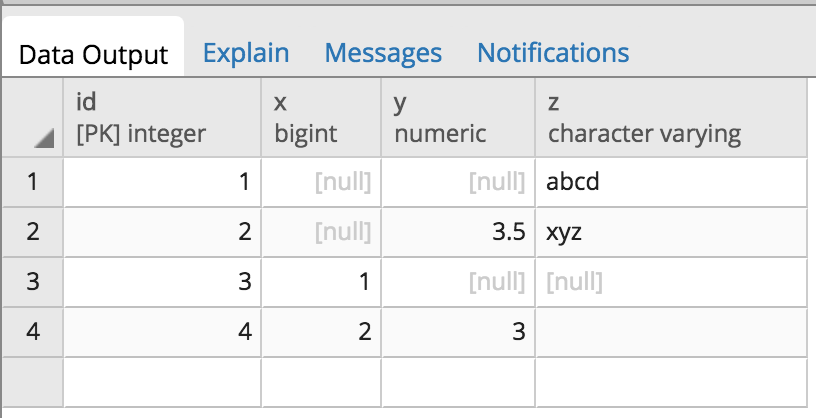Viewport: 816px width, 418px height.
Task: Click the cell containing xyz
Action: tap(671, 232)
